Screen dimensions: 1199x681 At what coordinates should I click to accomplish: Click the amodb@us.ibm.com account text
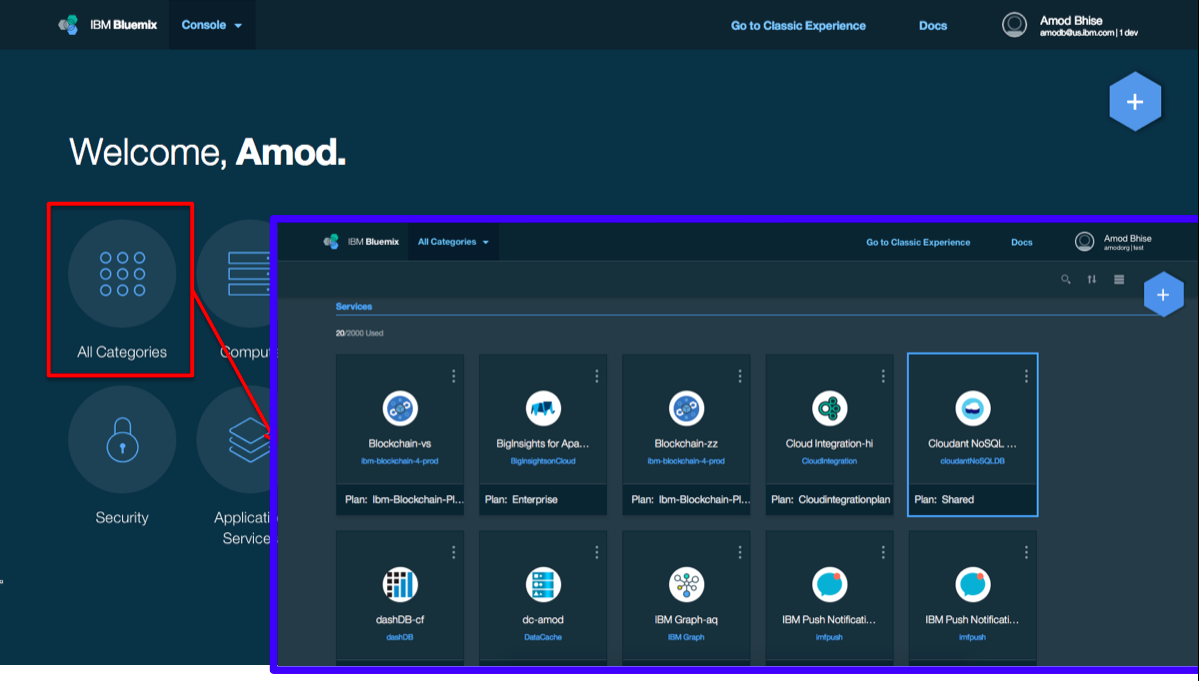[1077, 33]
